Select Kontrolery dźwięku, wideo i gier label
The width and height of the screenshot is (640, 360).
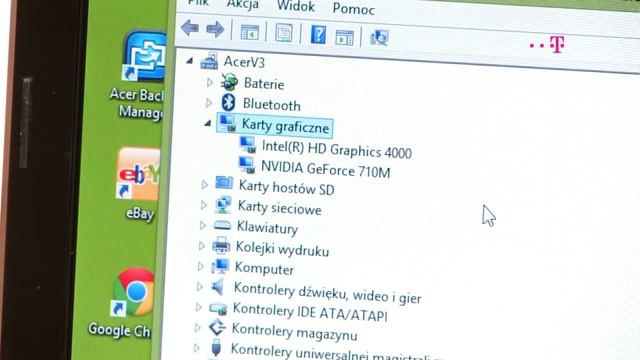327,294
